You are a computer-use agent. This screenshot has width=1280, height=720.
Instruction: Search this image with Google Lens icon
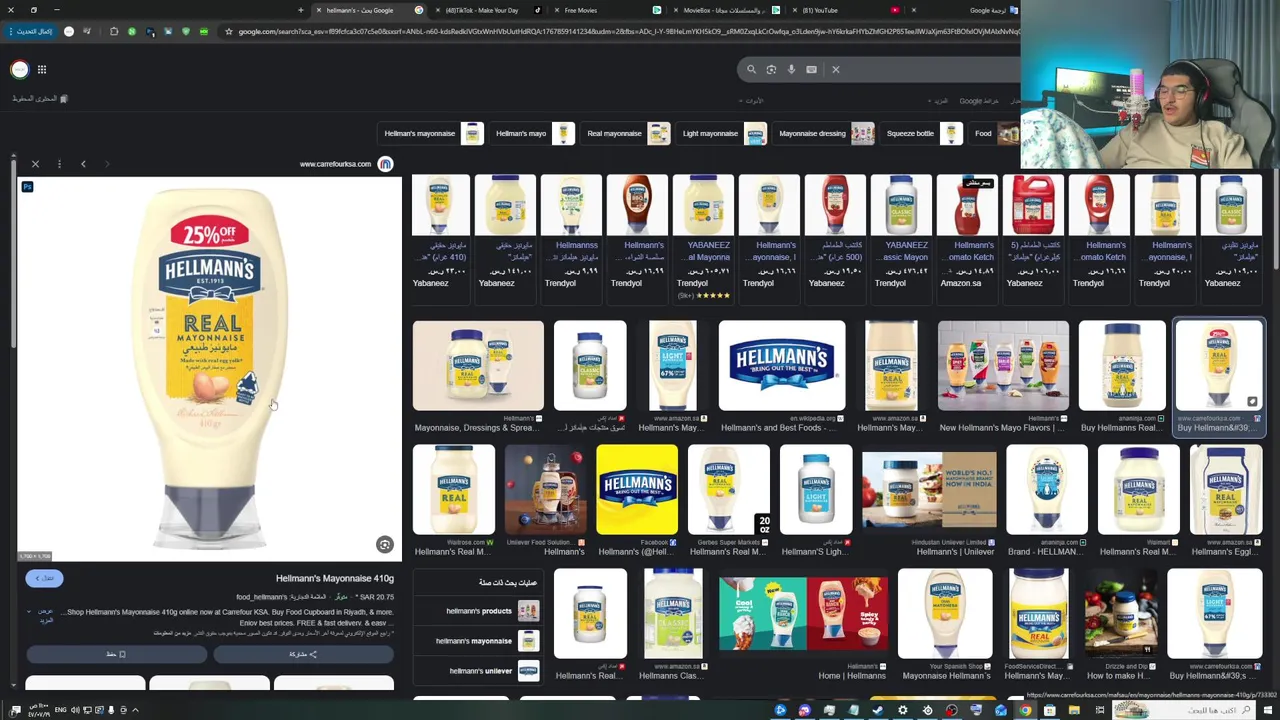(x=384, y=545)
